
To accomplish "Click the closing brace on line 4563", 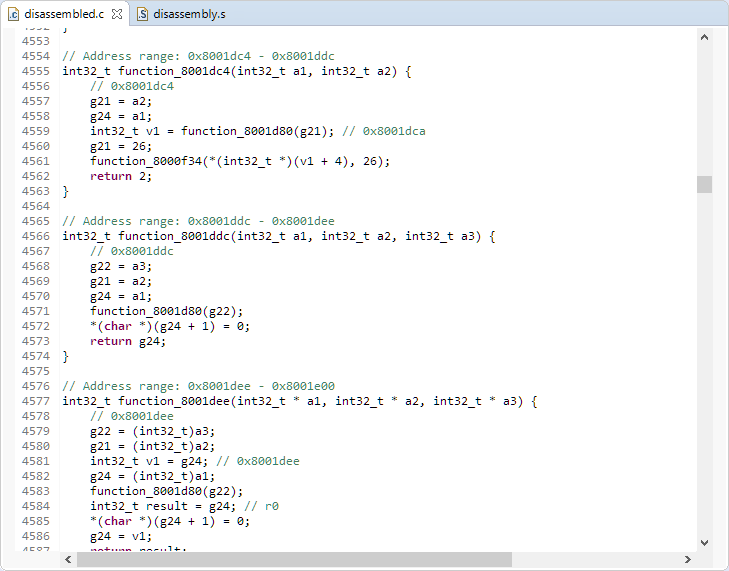I will pos(66,191).
